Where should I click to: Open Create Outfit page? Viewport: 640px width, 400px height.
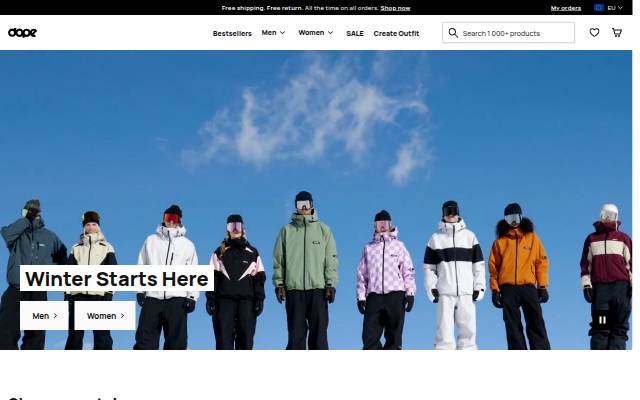click(396, 33)
